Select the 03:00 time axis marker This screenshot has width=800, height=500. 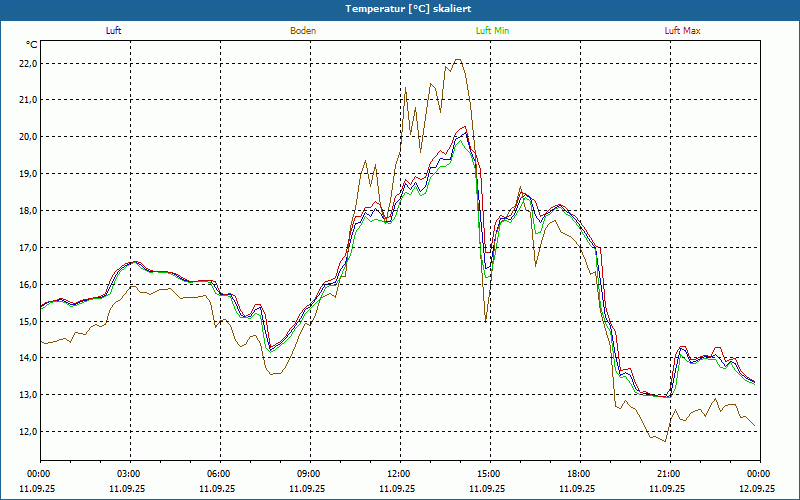point(129,474)
